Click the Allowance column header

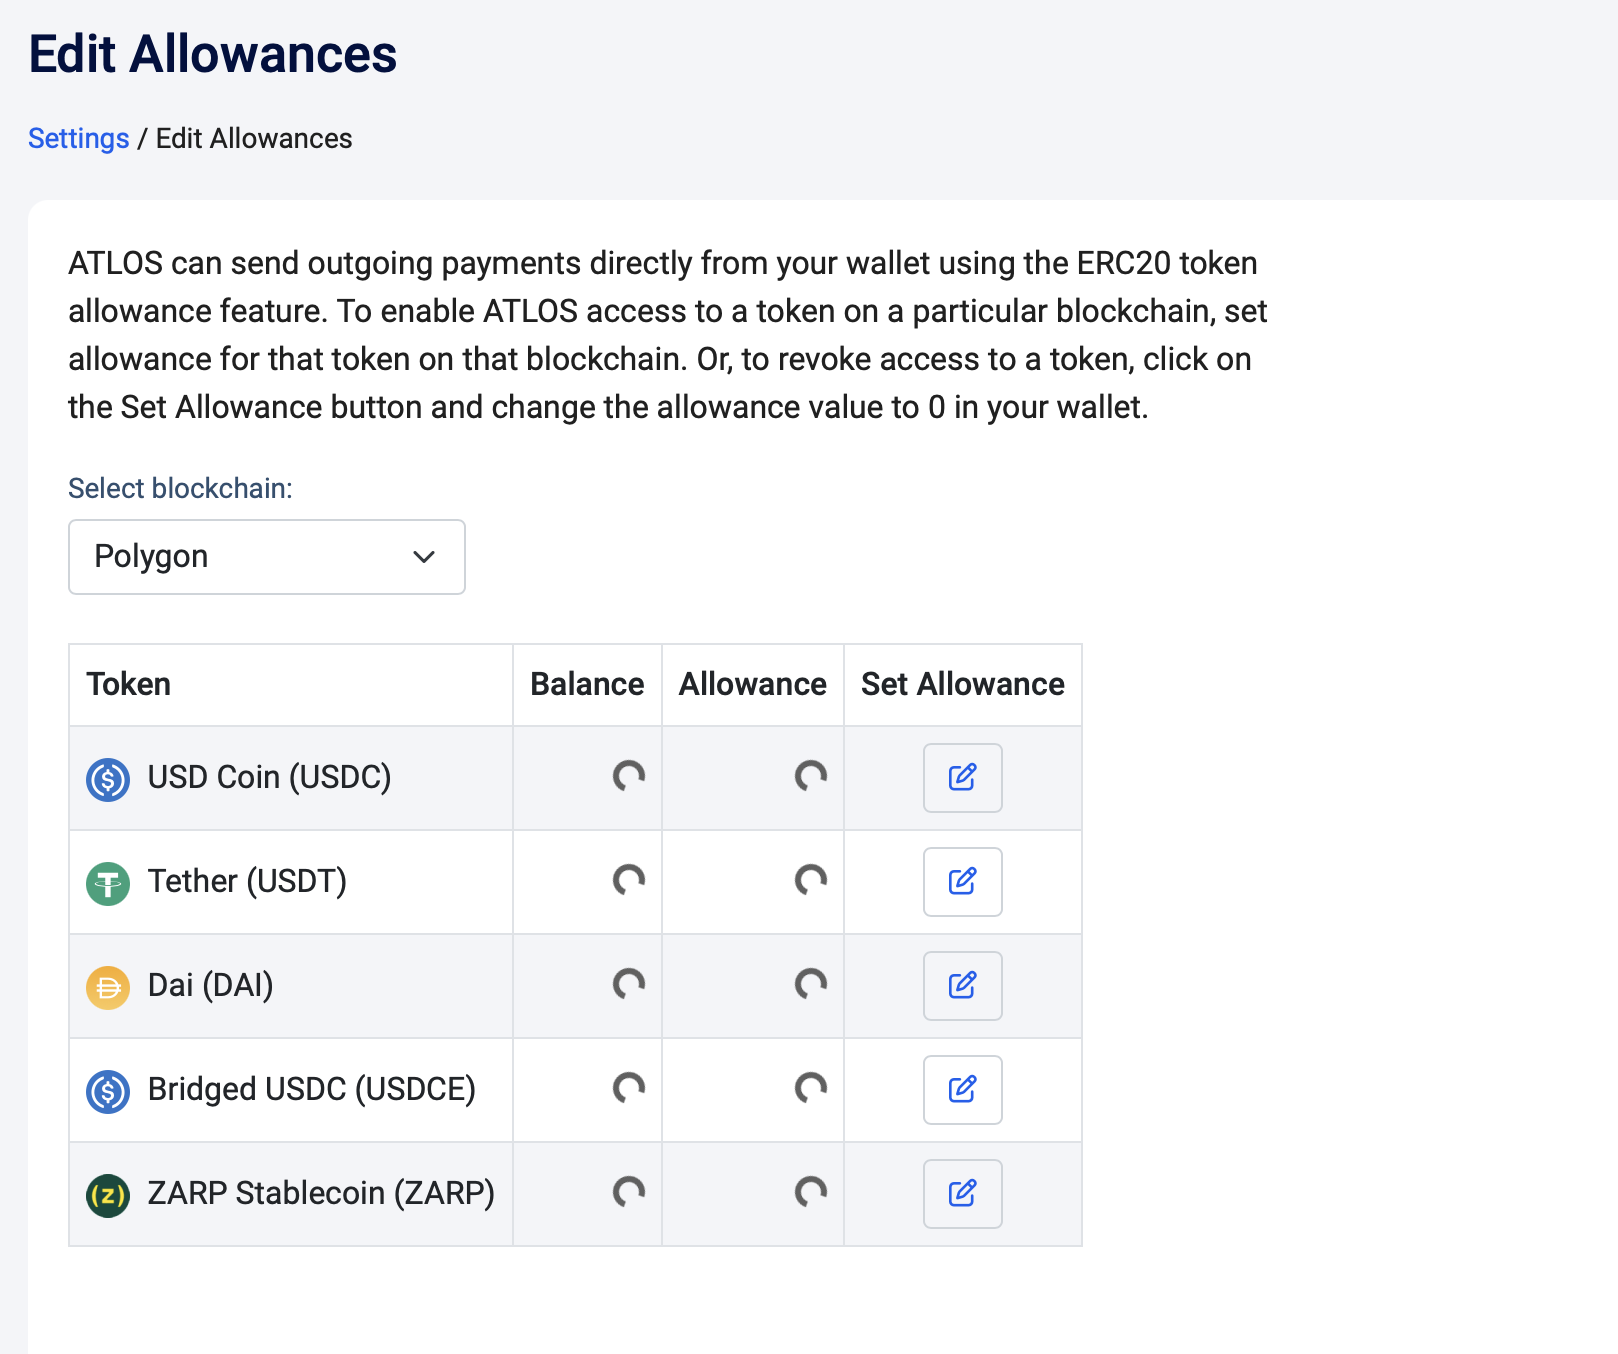[x=752, y=684]
